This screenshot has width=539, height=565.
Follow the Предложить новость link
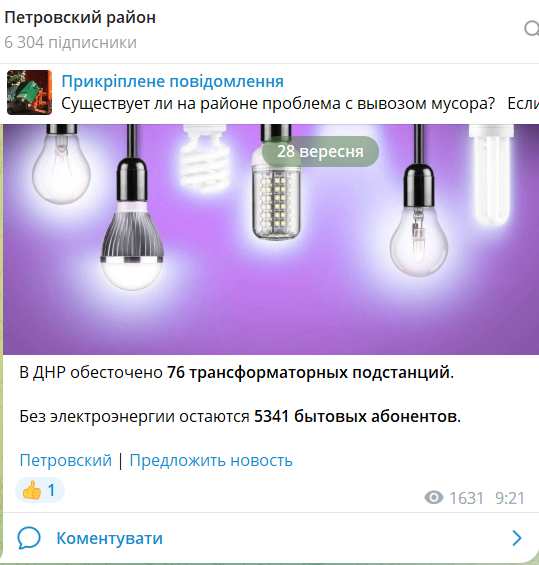point(211,461)
